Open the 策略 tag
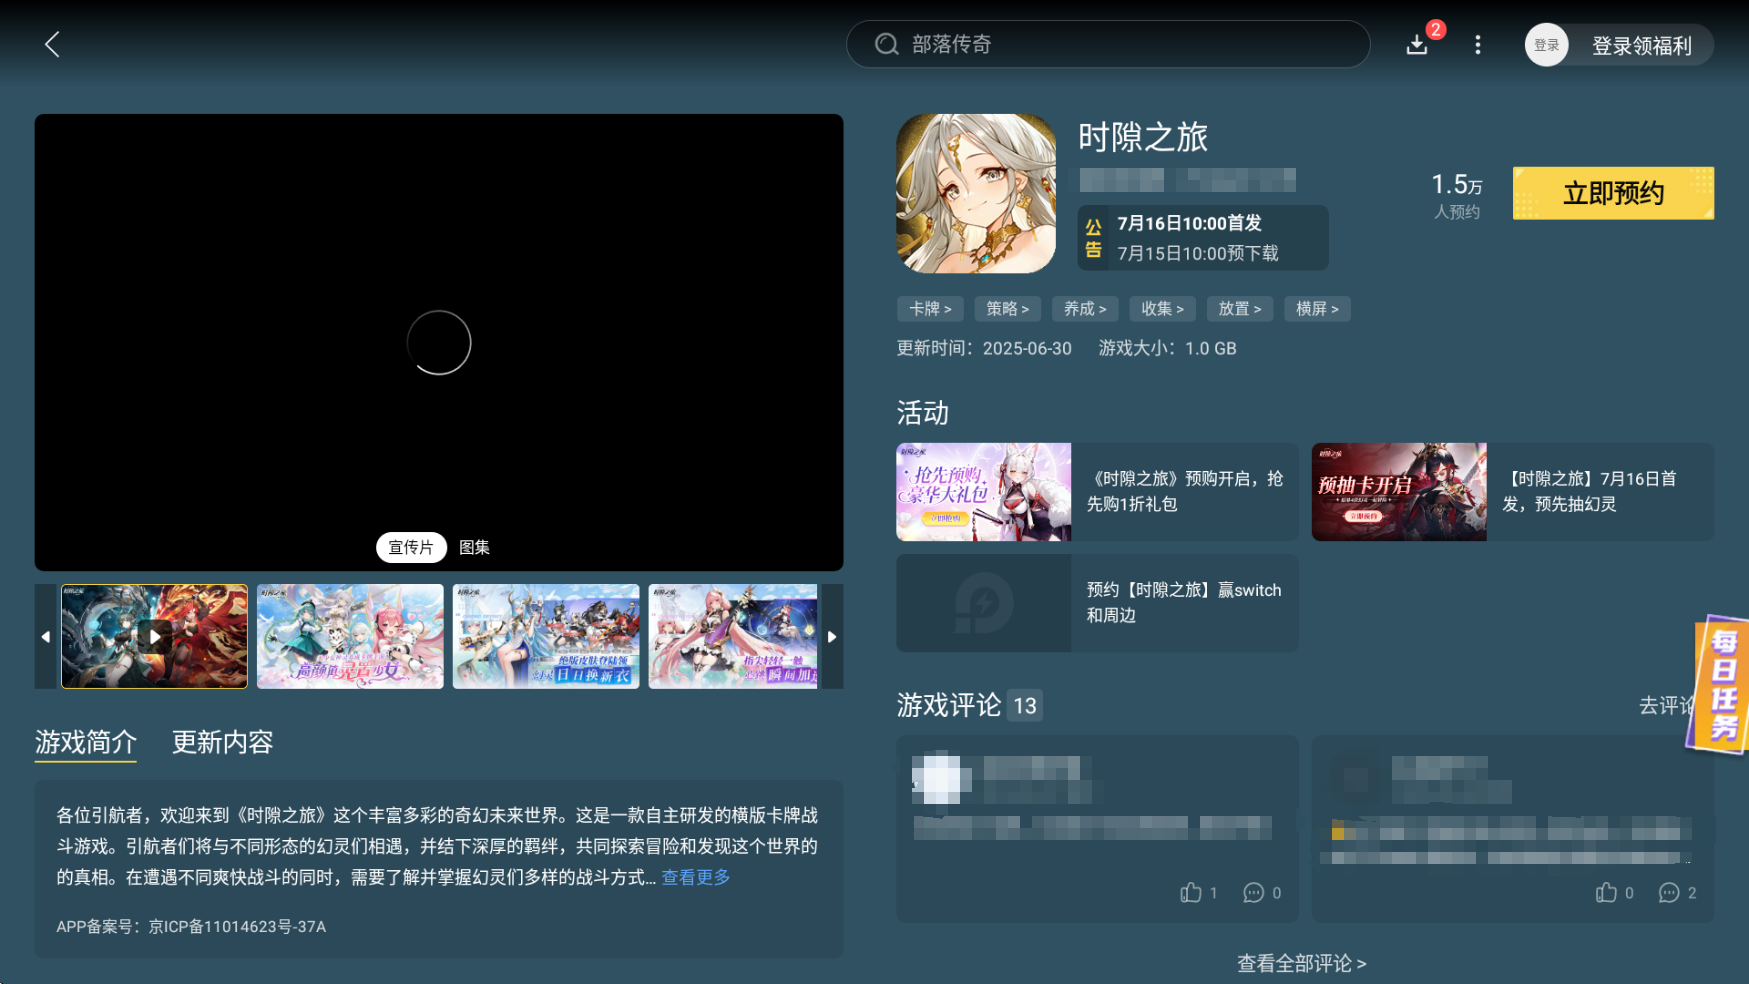The width and height of the screenshot is (1749, 984). click(x=1007, y=309)
